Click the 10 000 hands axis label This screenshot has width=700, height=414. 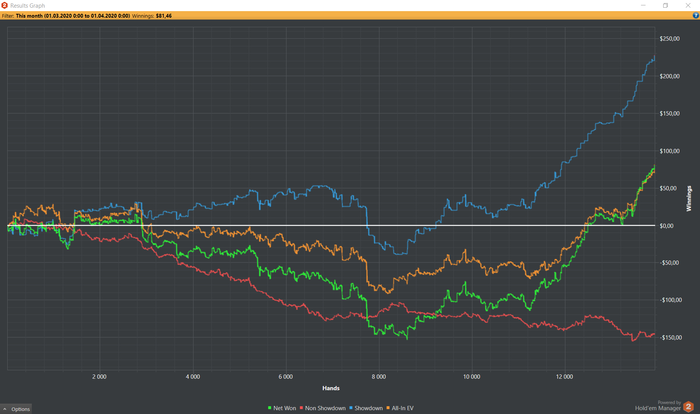click(472, 377)
